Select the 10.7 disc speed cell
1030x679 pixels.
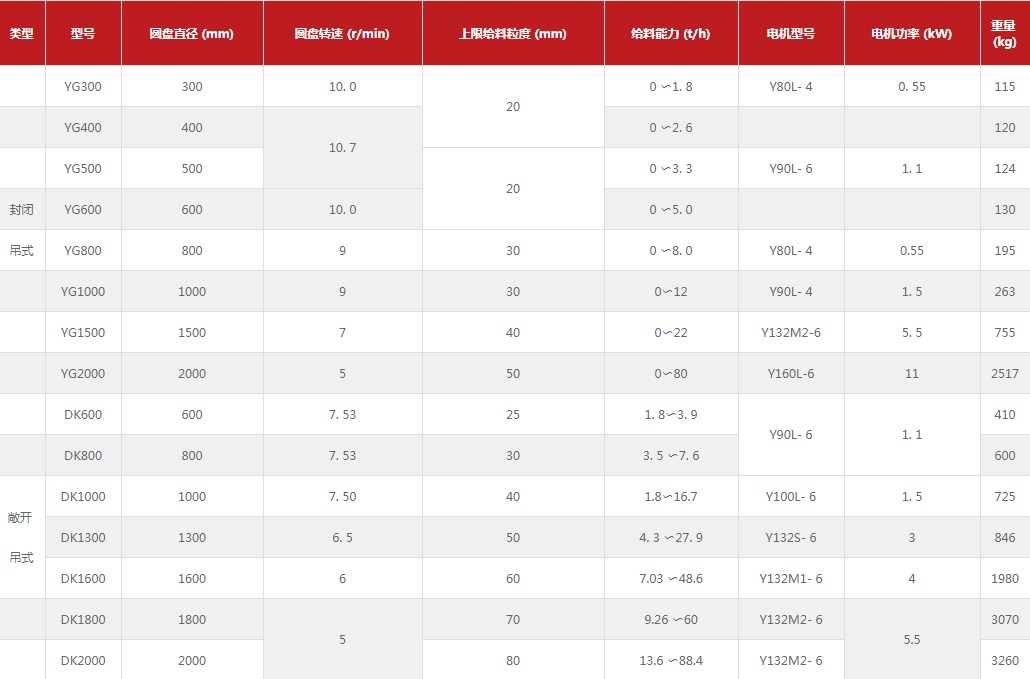tap(342, 148)
